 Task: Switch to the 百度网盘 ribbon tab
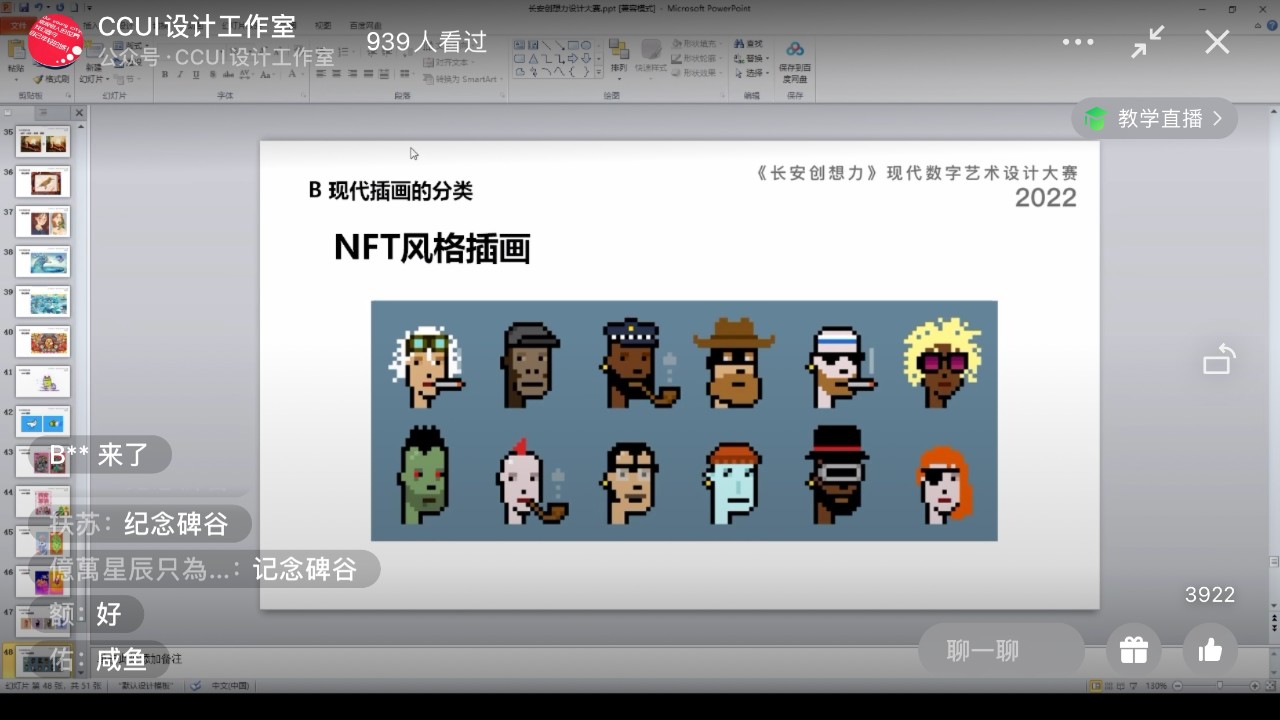point(365,24)
